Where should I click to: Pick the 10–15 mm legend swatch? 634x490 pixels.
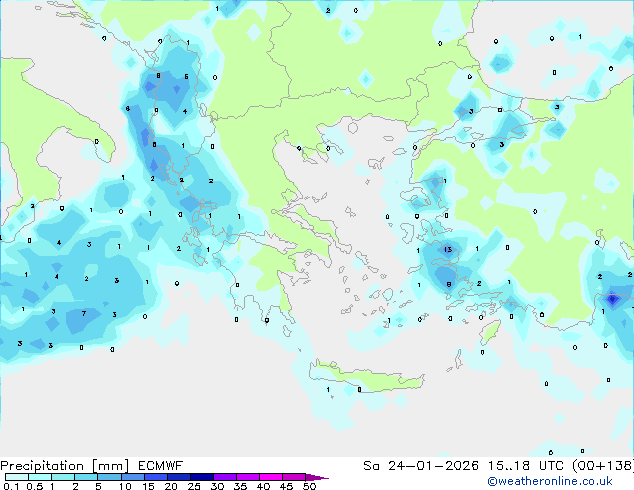click(x=132, y=477)
